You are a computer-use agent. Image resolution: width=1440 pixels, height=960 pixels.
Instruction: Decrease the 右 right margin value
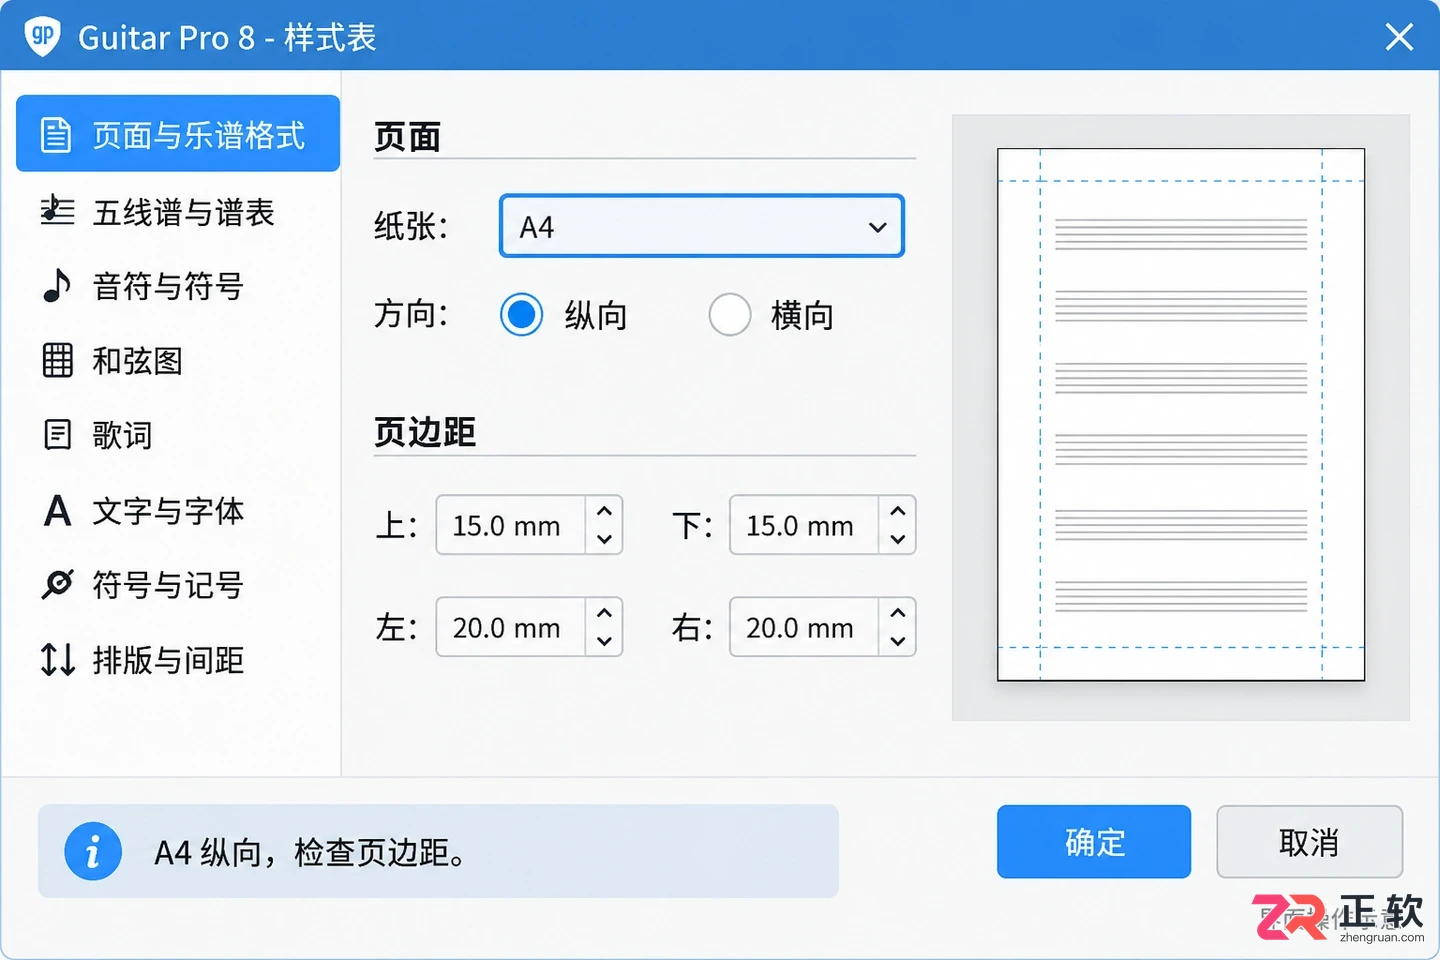[898, 641]
